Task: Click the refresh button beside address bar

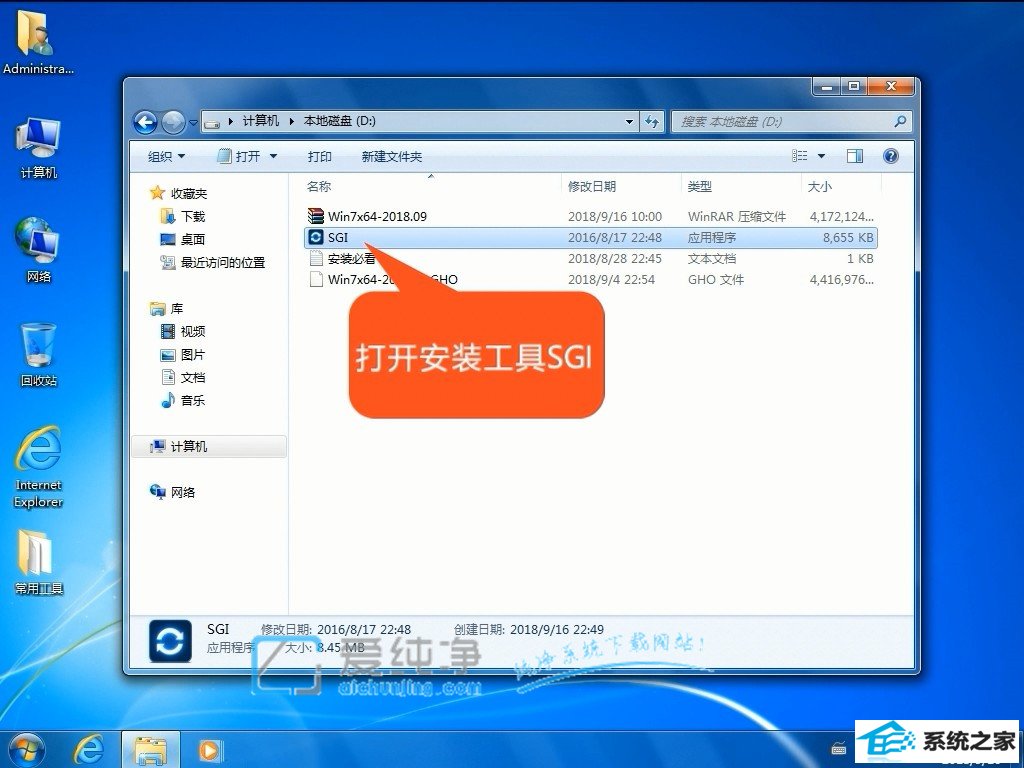Action: (653, 121)
